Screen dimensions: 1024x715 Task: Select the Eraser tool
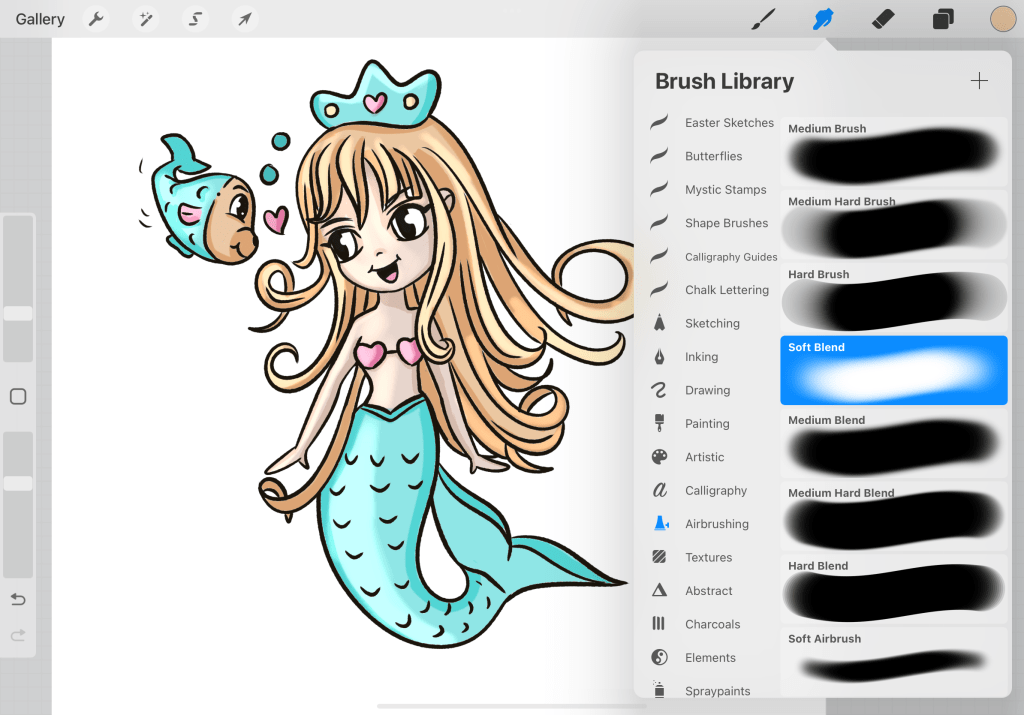882,19
